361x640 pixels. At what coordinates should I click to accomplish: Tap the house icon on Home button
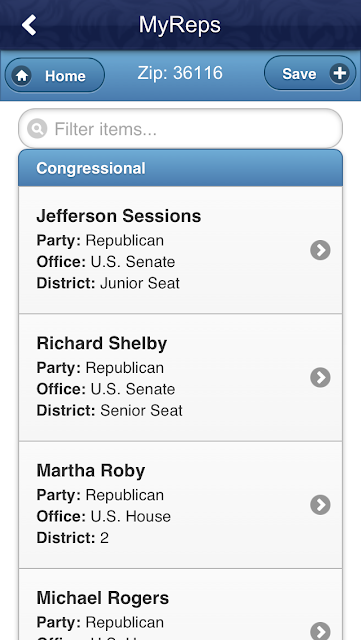point(22,76)
